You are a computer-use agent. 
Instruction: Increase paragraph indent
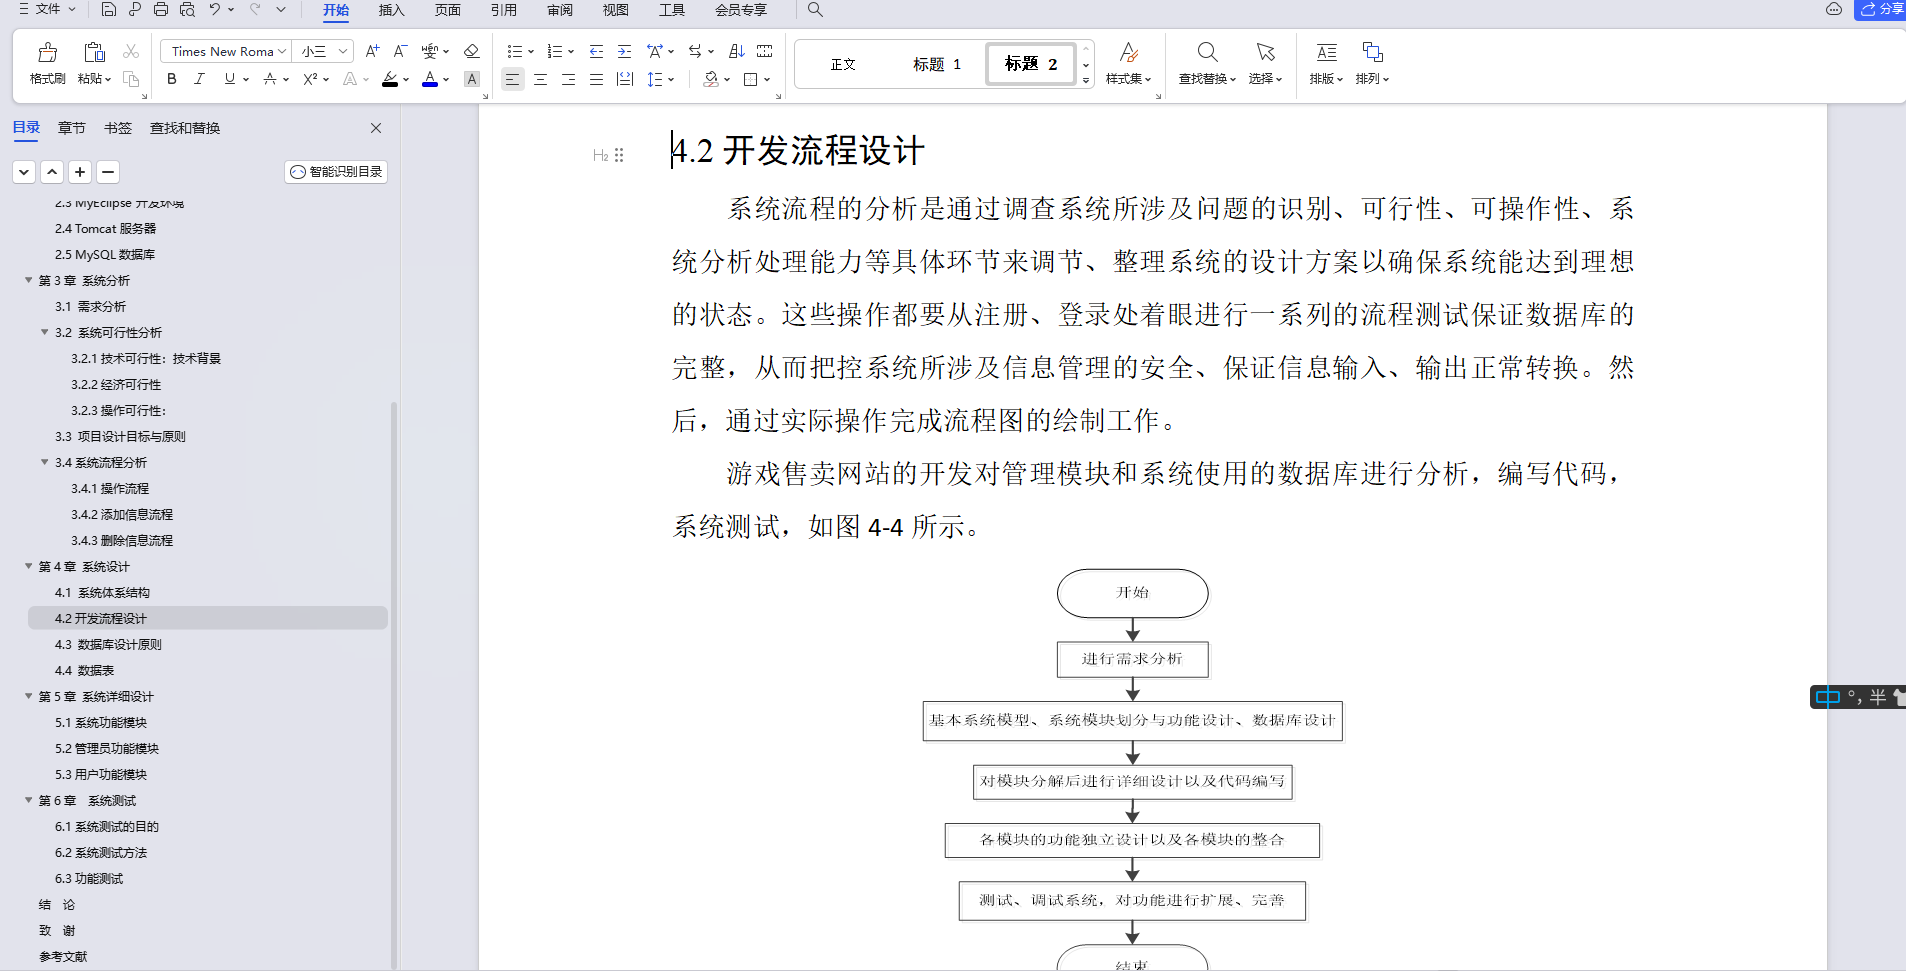coord(624,51)
